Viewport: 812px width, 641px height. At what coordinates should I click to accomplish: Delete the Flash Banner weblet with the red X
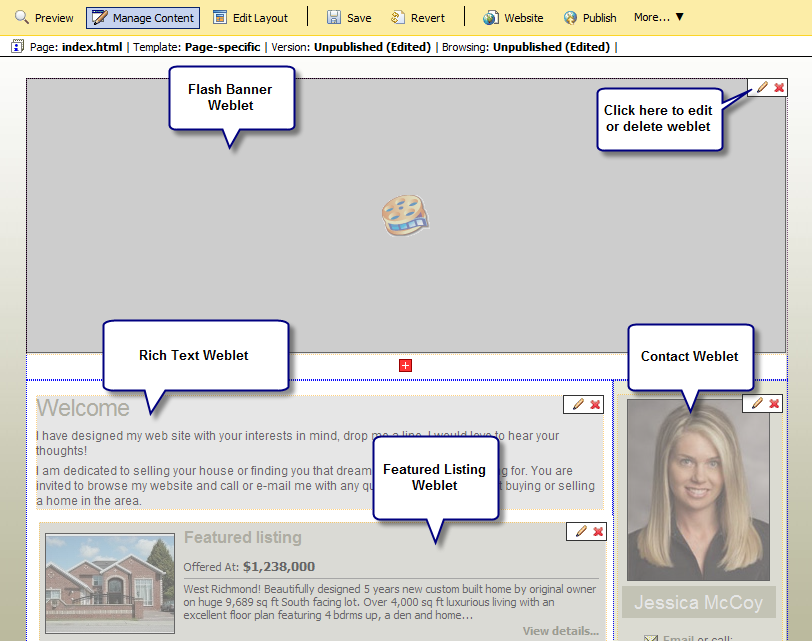[779, 88]
